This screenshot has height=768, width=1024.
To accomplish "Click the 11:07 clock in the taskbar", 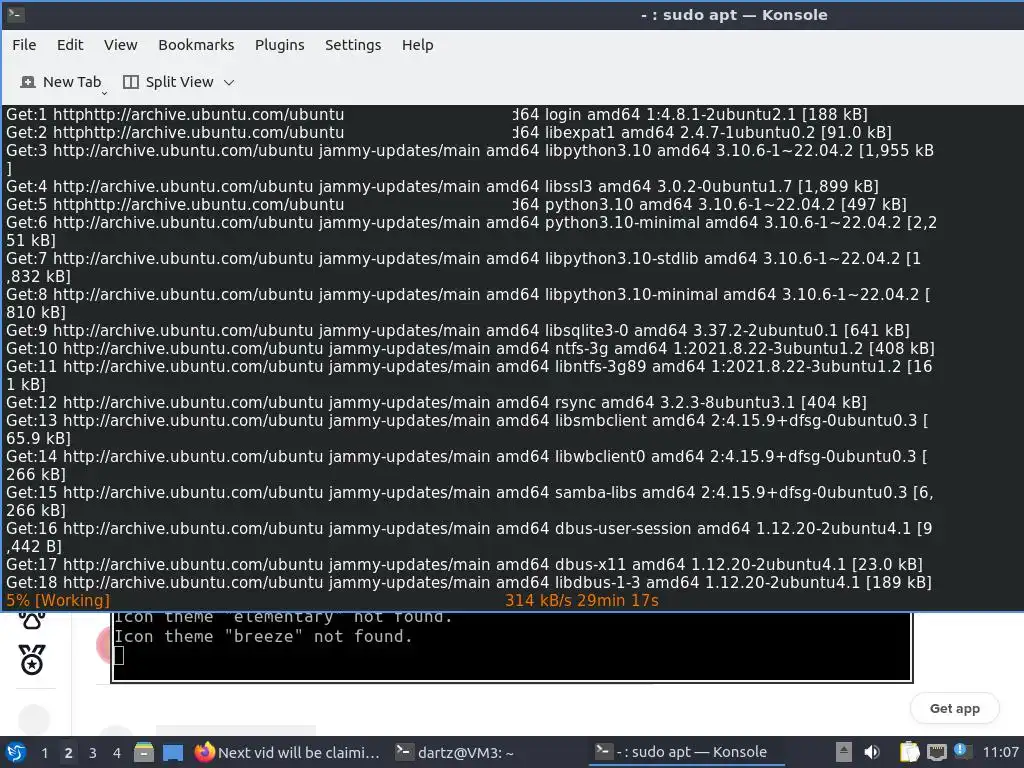I will [x=1000, y=752].
